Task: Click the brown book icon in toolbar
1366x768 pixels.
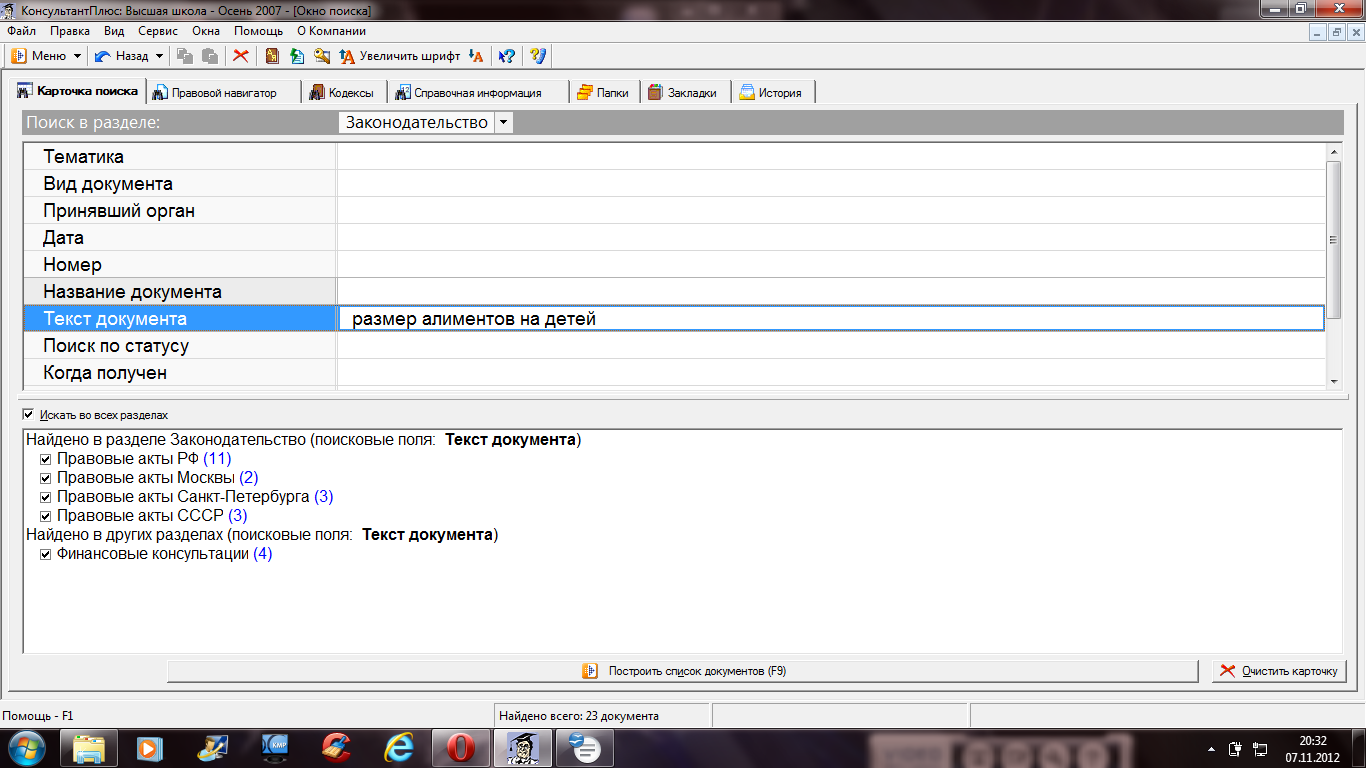Action: click(272, 56)
